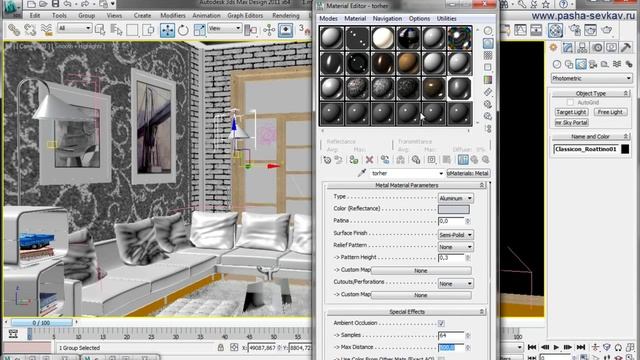The width and height of the screenshot is (640, 360).
Task: Click Cutouts Custom Map None button
Action: tap(421, 295)
